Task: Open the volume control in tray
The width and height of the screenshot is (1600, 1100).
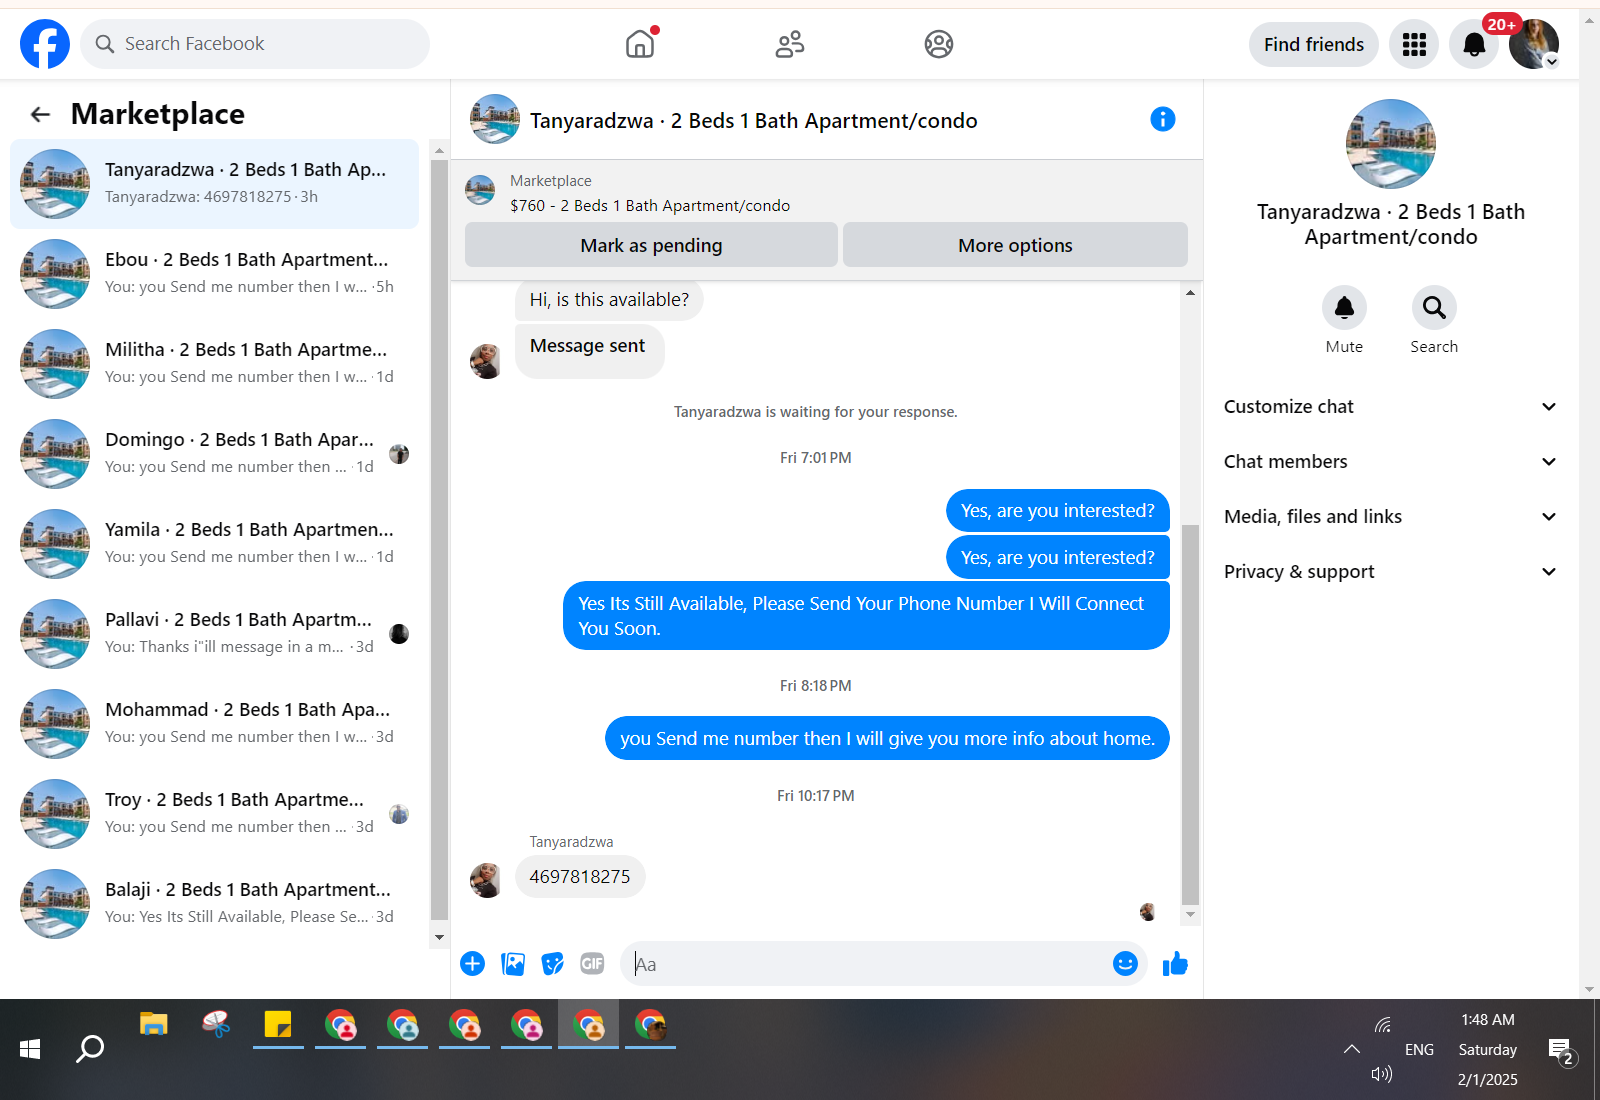Action: tap(1382, 1074)
